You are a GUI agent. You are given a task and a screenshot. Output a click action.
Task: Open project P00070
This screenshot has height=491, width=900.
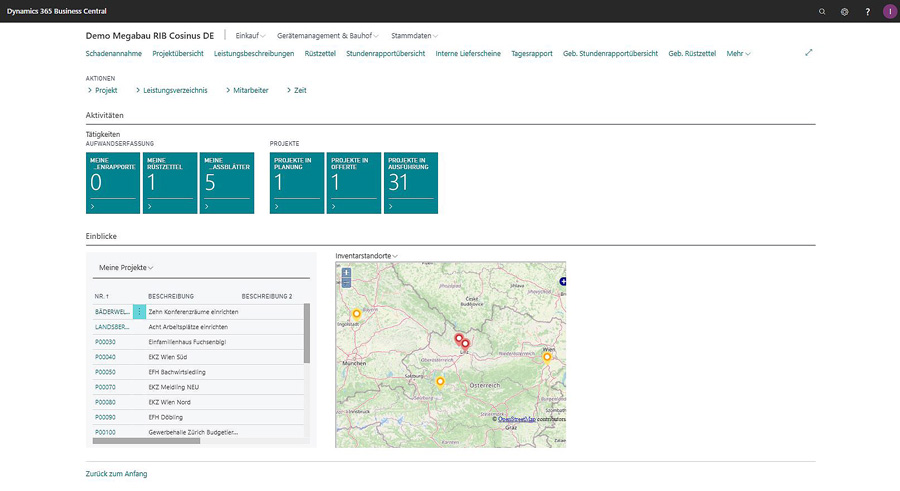point(105,387)
